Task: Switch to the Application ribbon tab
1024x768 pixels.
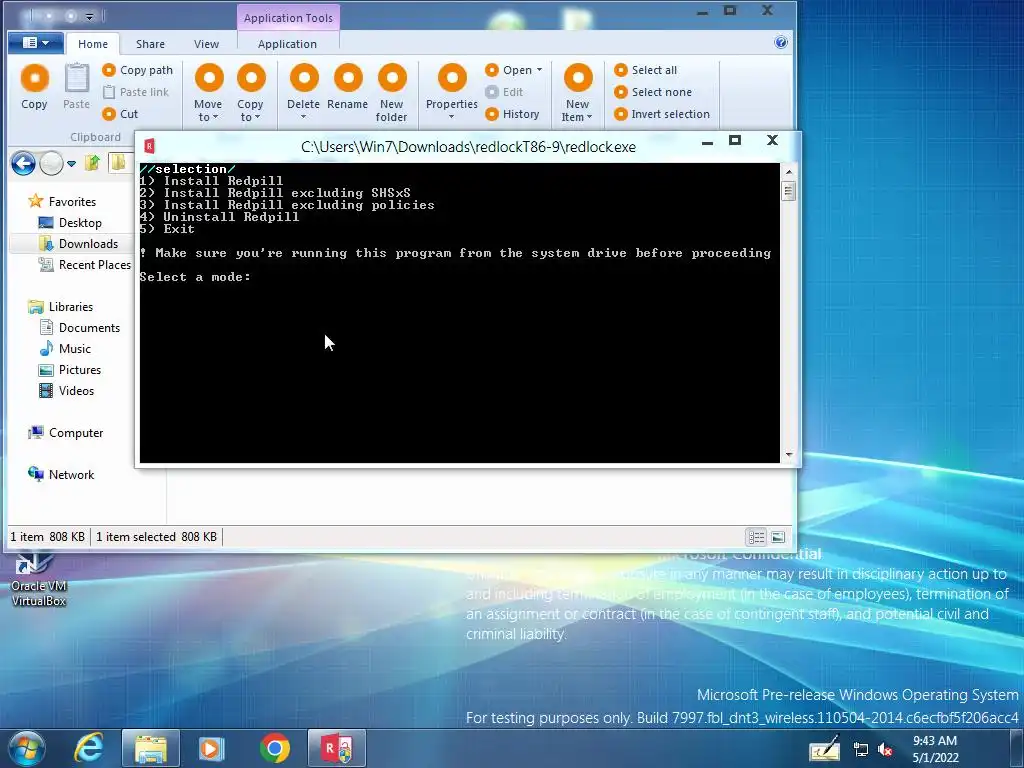Action: (x=287, y=44)
